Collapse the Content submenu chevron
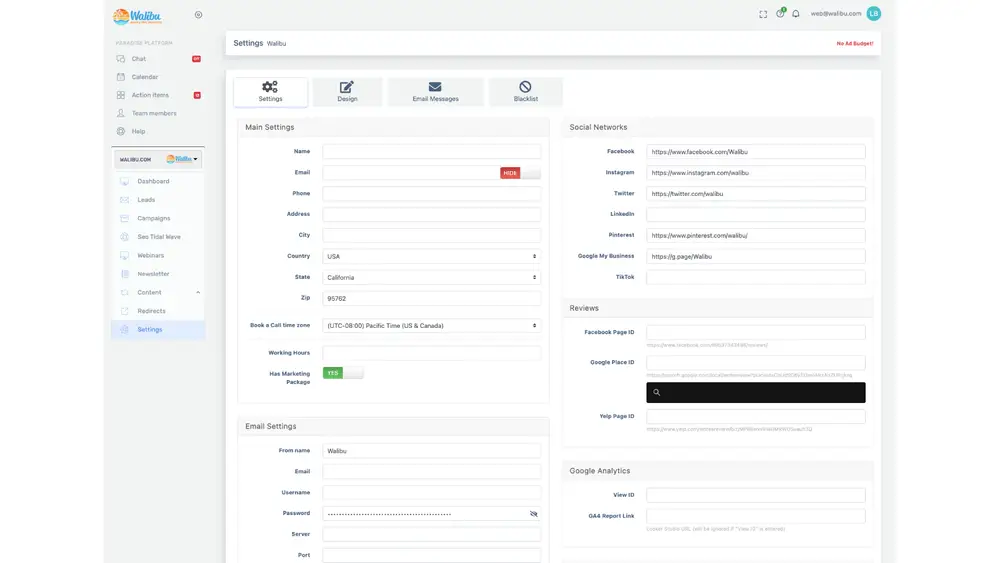 [198, 293]
